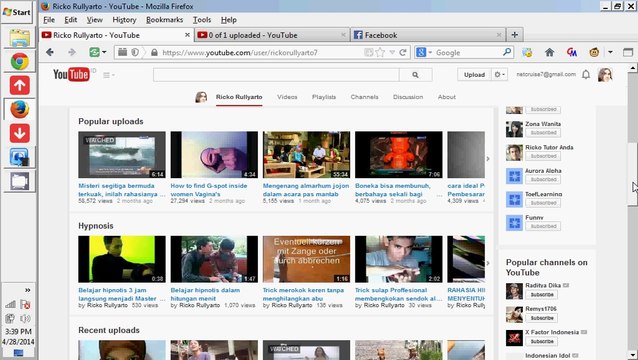
Task: Open the File menu
Action: [x=49, y=20]
